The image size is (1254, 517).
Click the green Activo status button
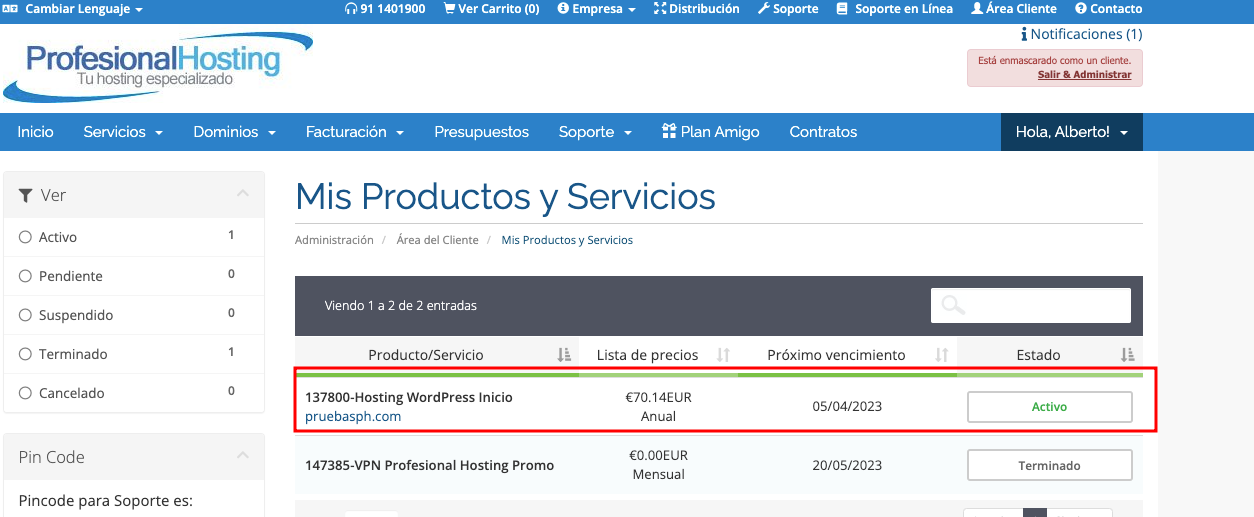pyautogui.click(x=1049, y=407)
